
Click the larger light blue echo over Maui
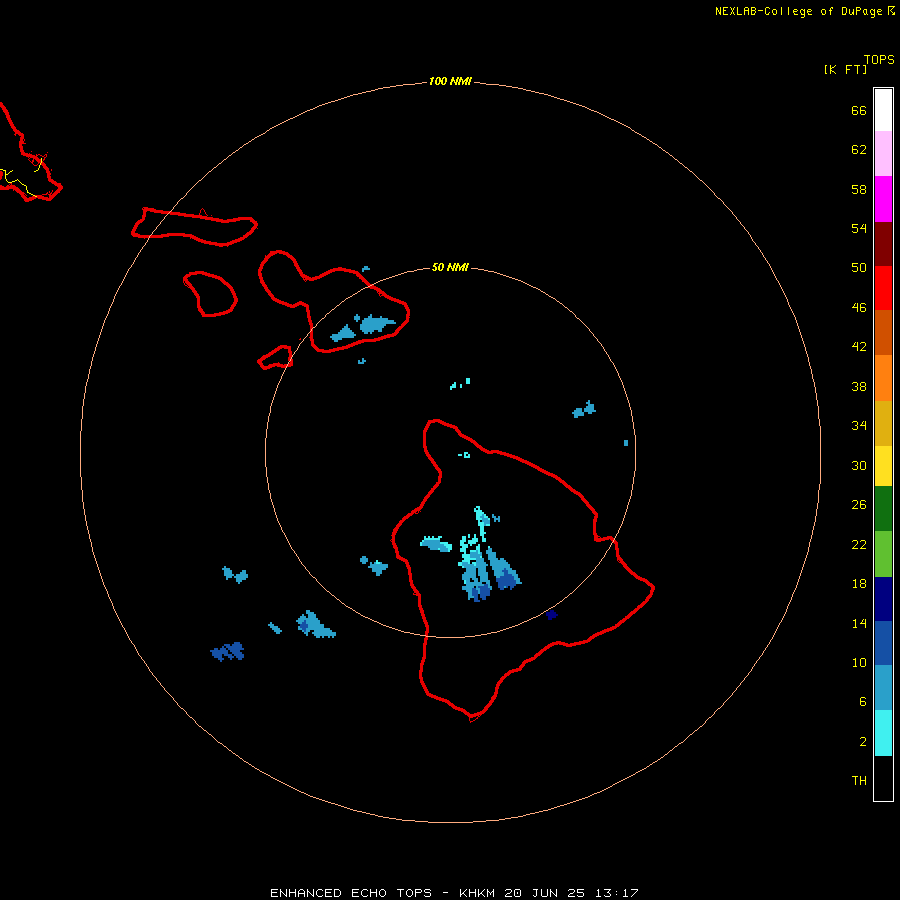click(x=377, y=324)
